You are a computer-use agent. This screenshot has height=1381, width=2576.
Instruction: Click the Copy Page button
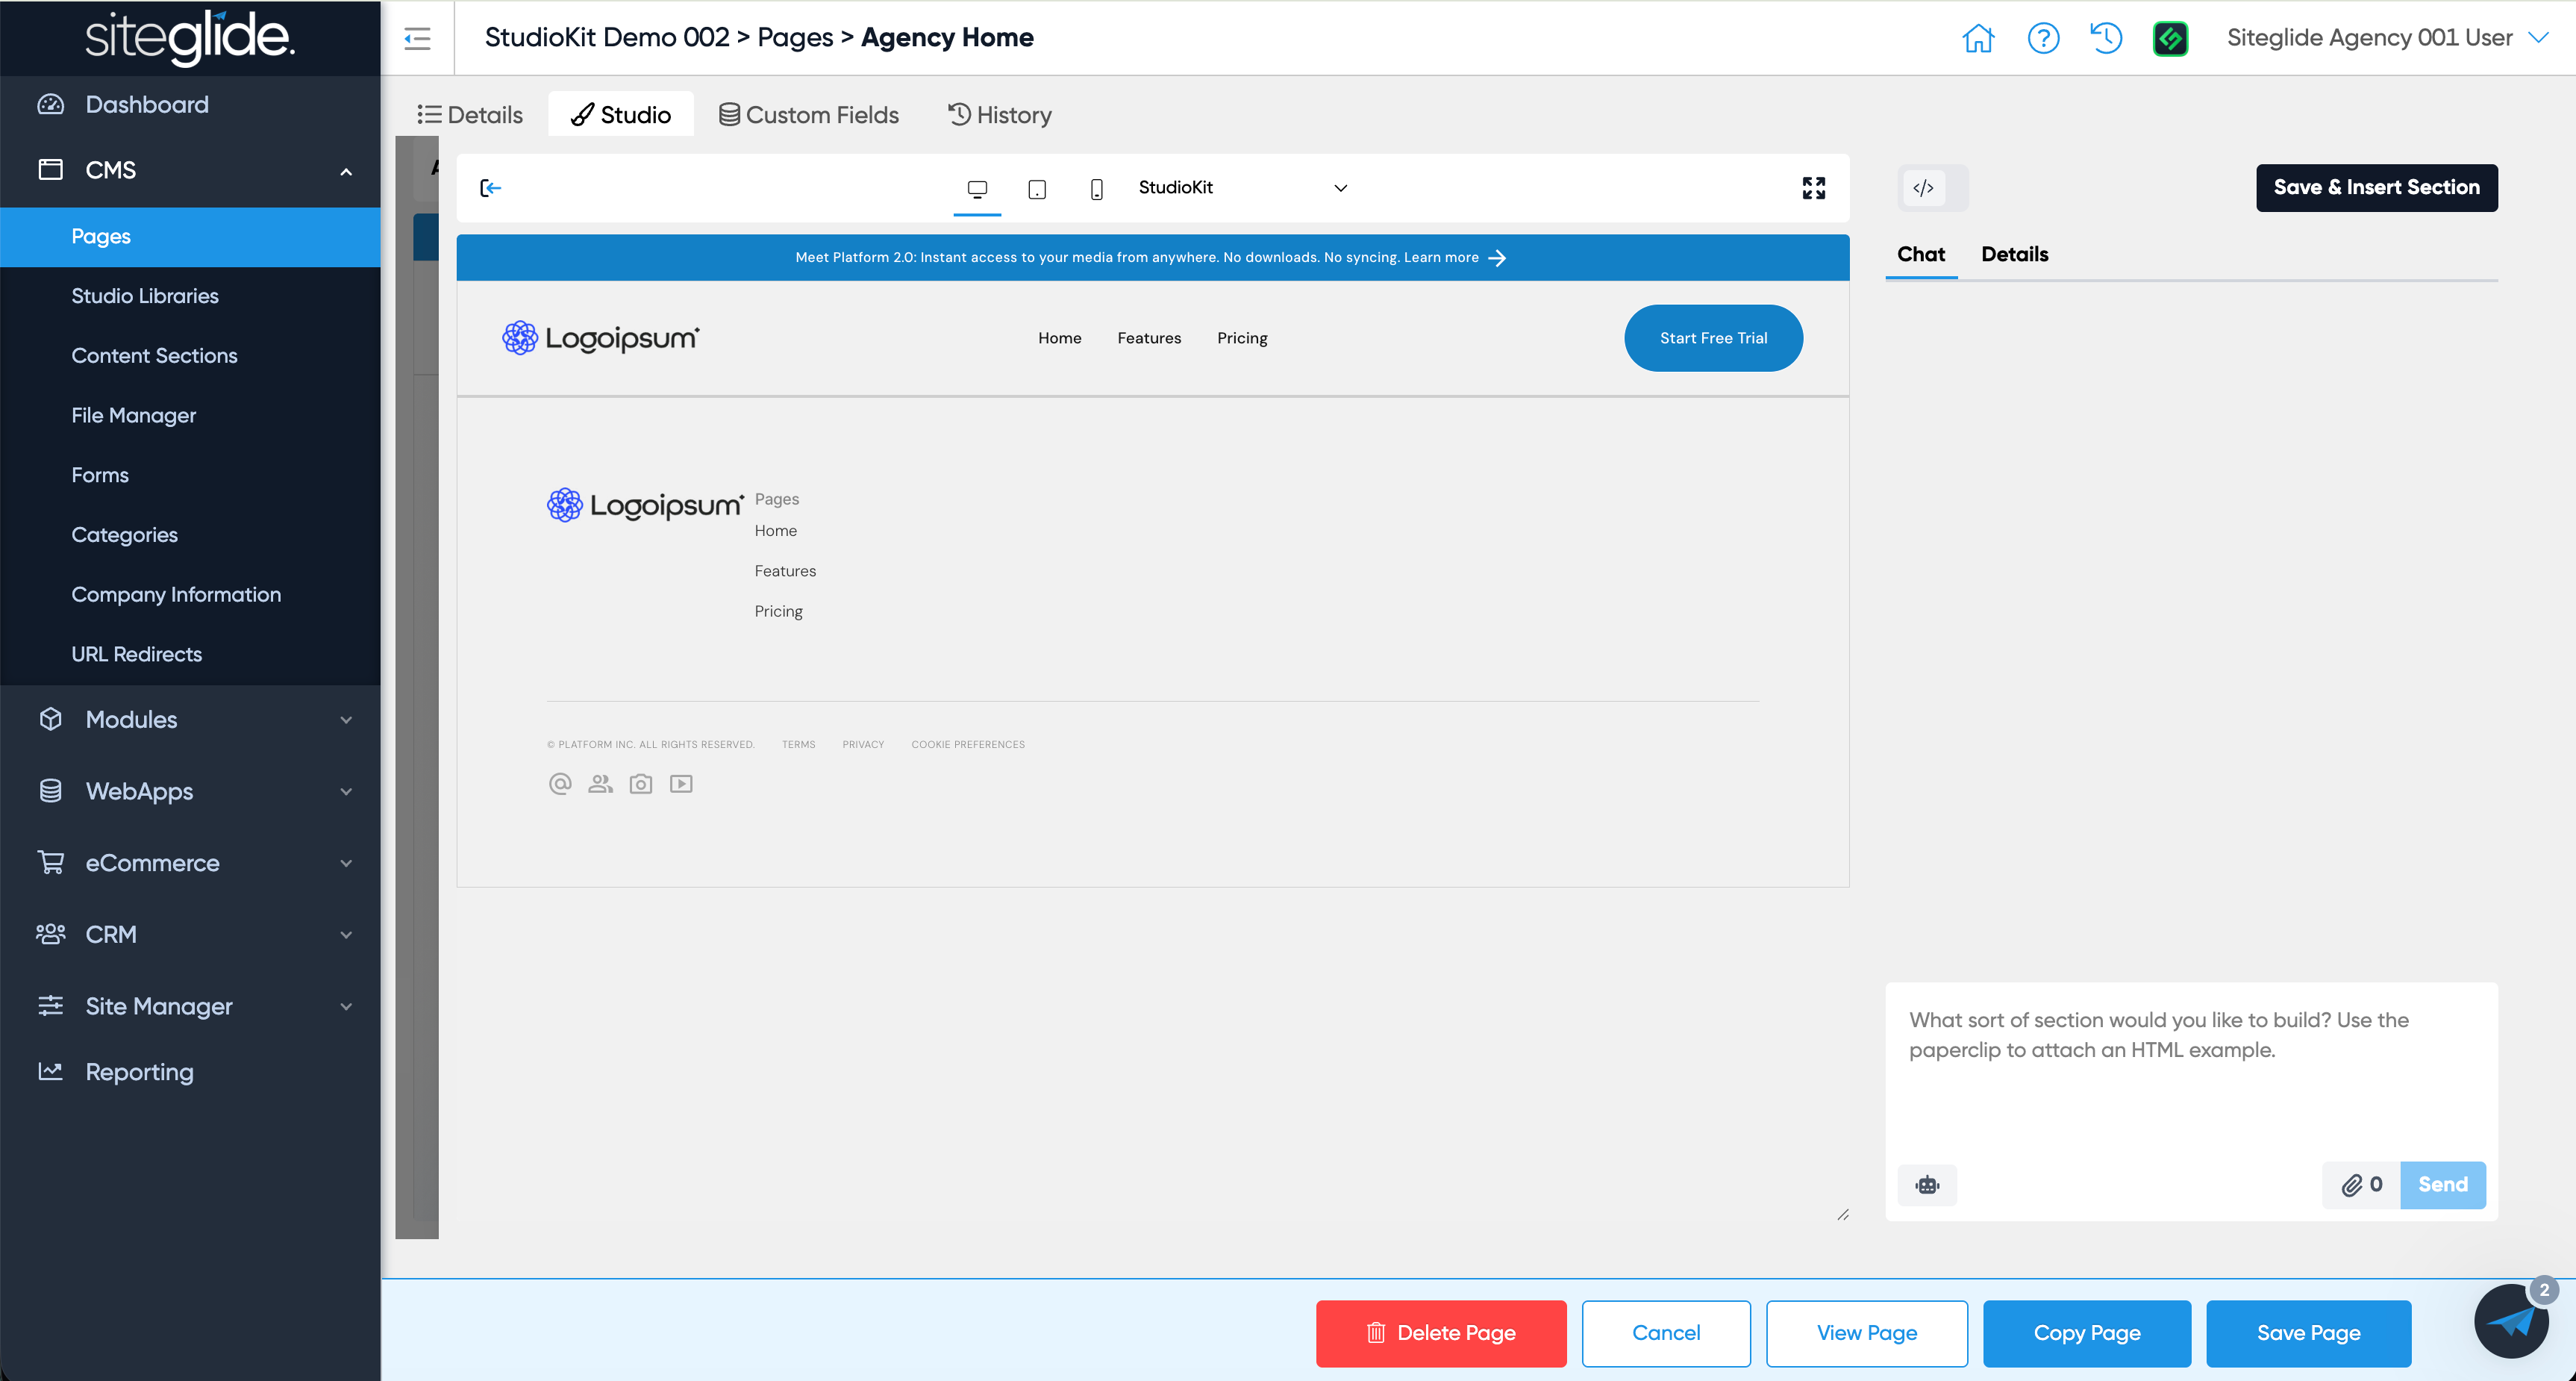2086,1333
